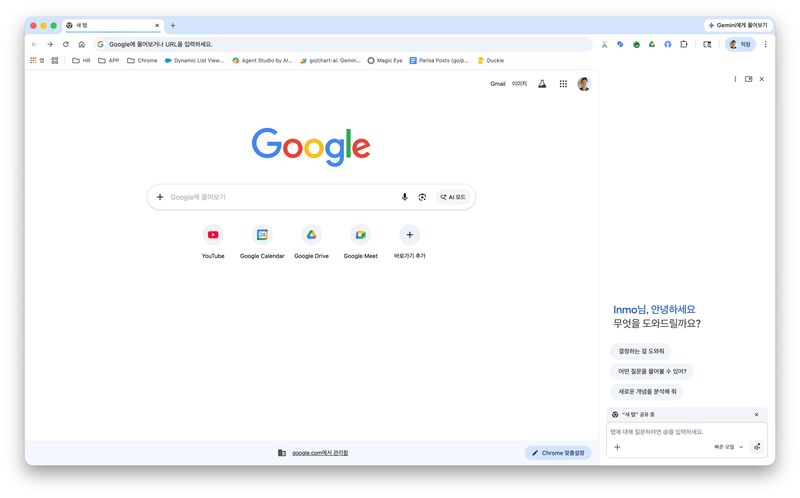800x498 pixels.
Task: Click the plus attach icon in Gemini input
Action: click(x=617, y=447)
